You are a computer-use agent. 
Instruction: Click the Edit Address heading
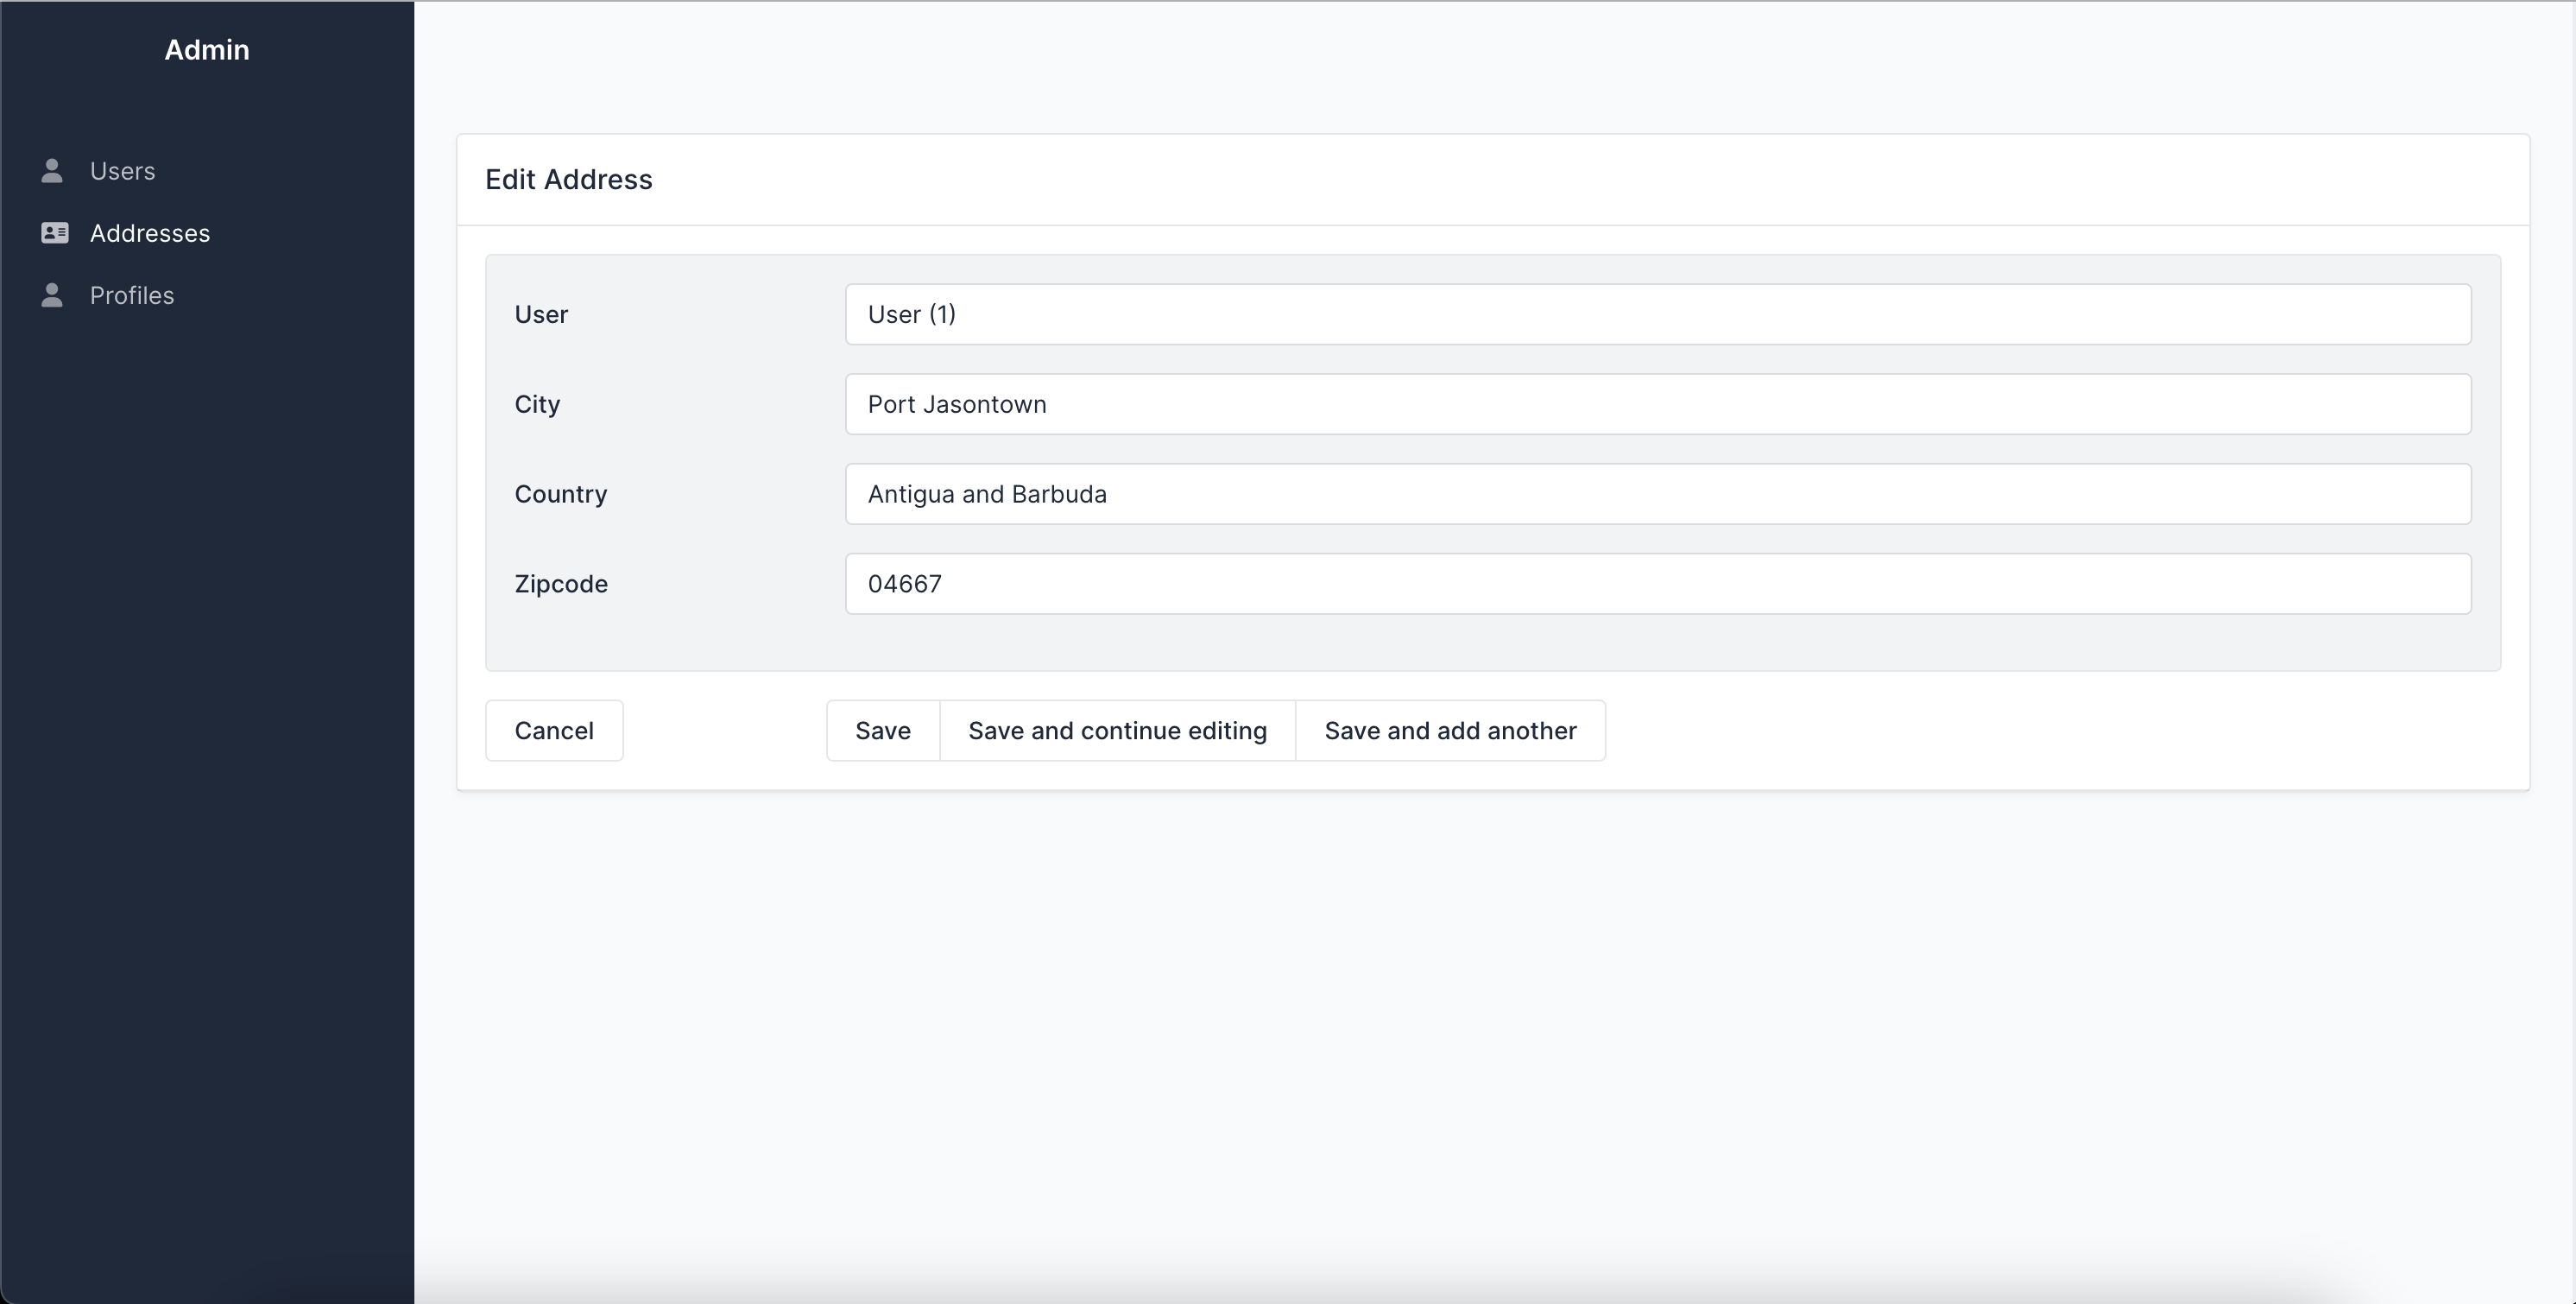point(568,180)
